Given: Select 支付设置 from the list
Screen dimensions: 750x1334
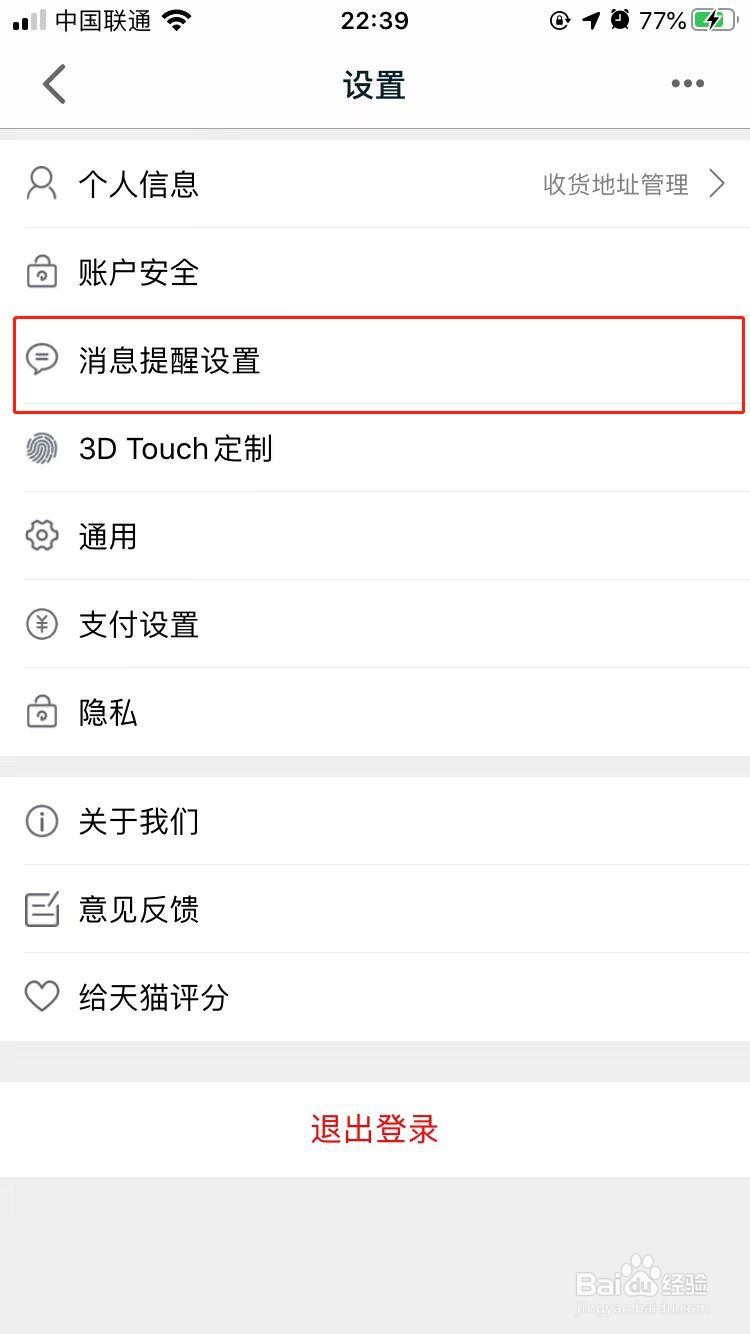Looking at the screenshot, I should pos(375,624).
